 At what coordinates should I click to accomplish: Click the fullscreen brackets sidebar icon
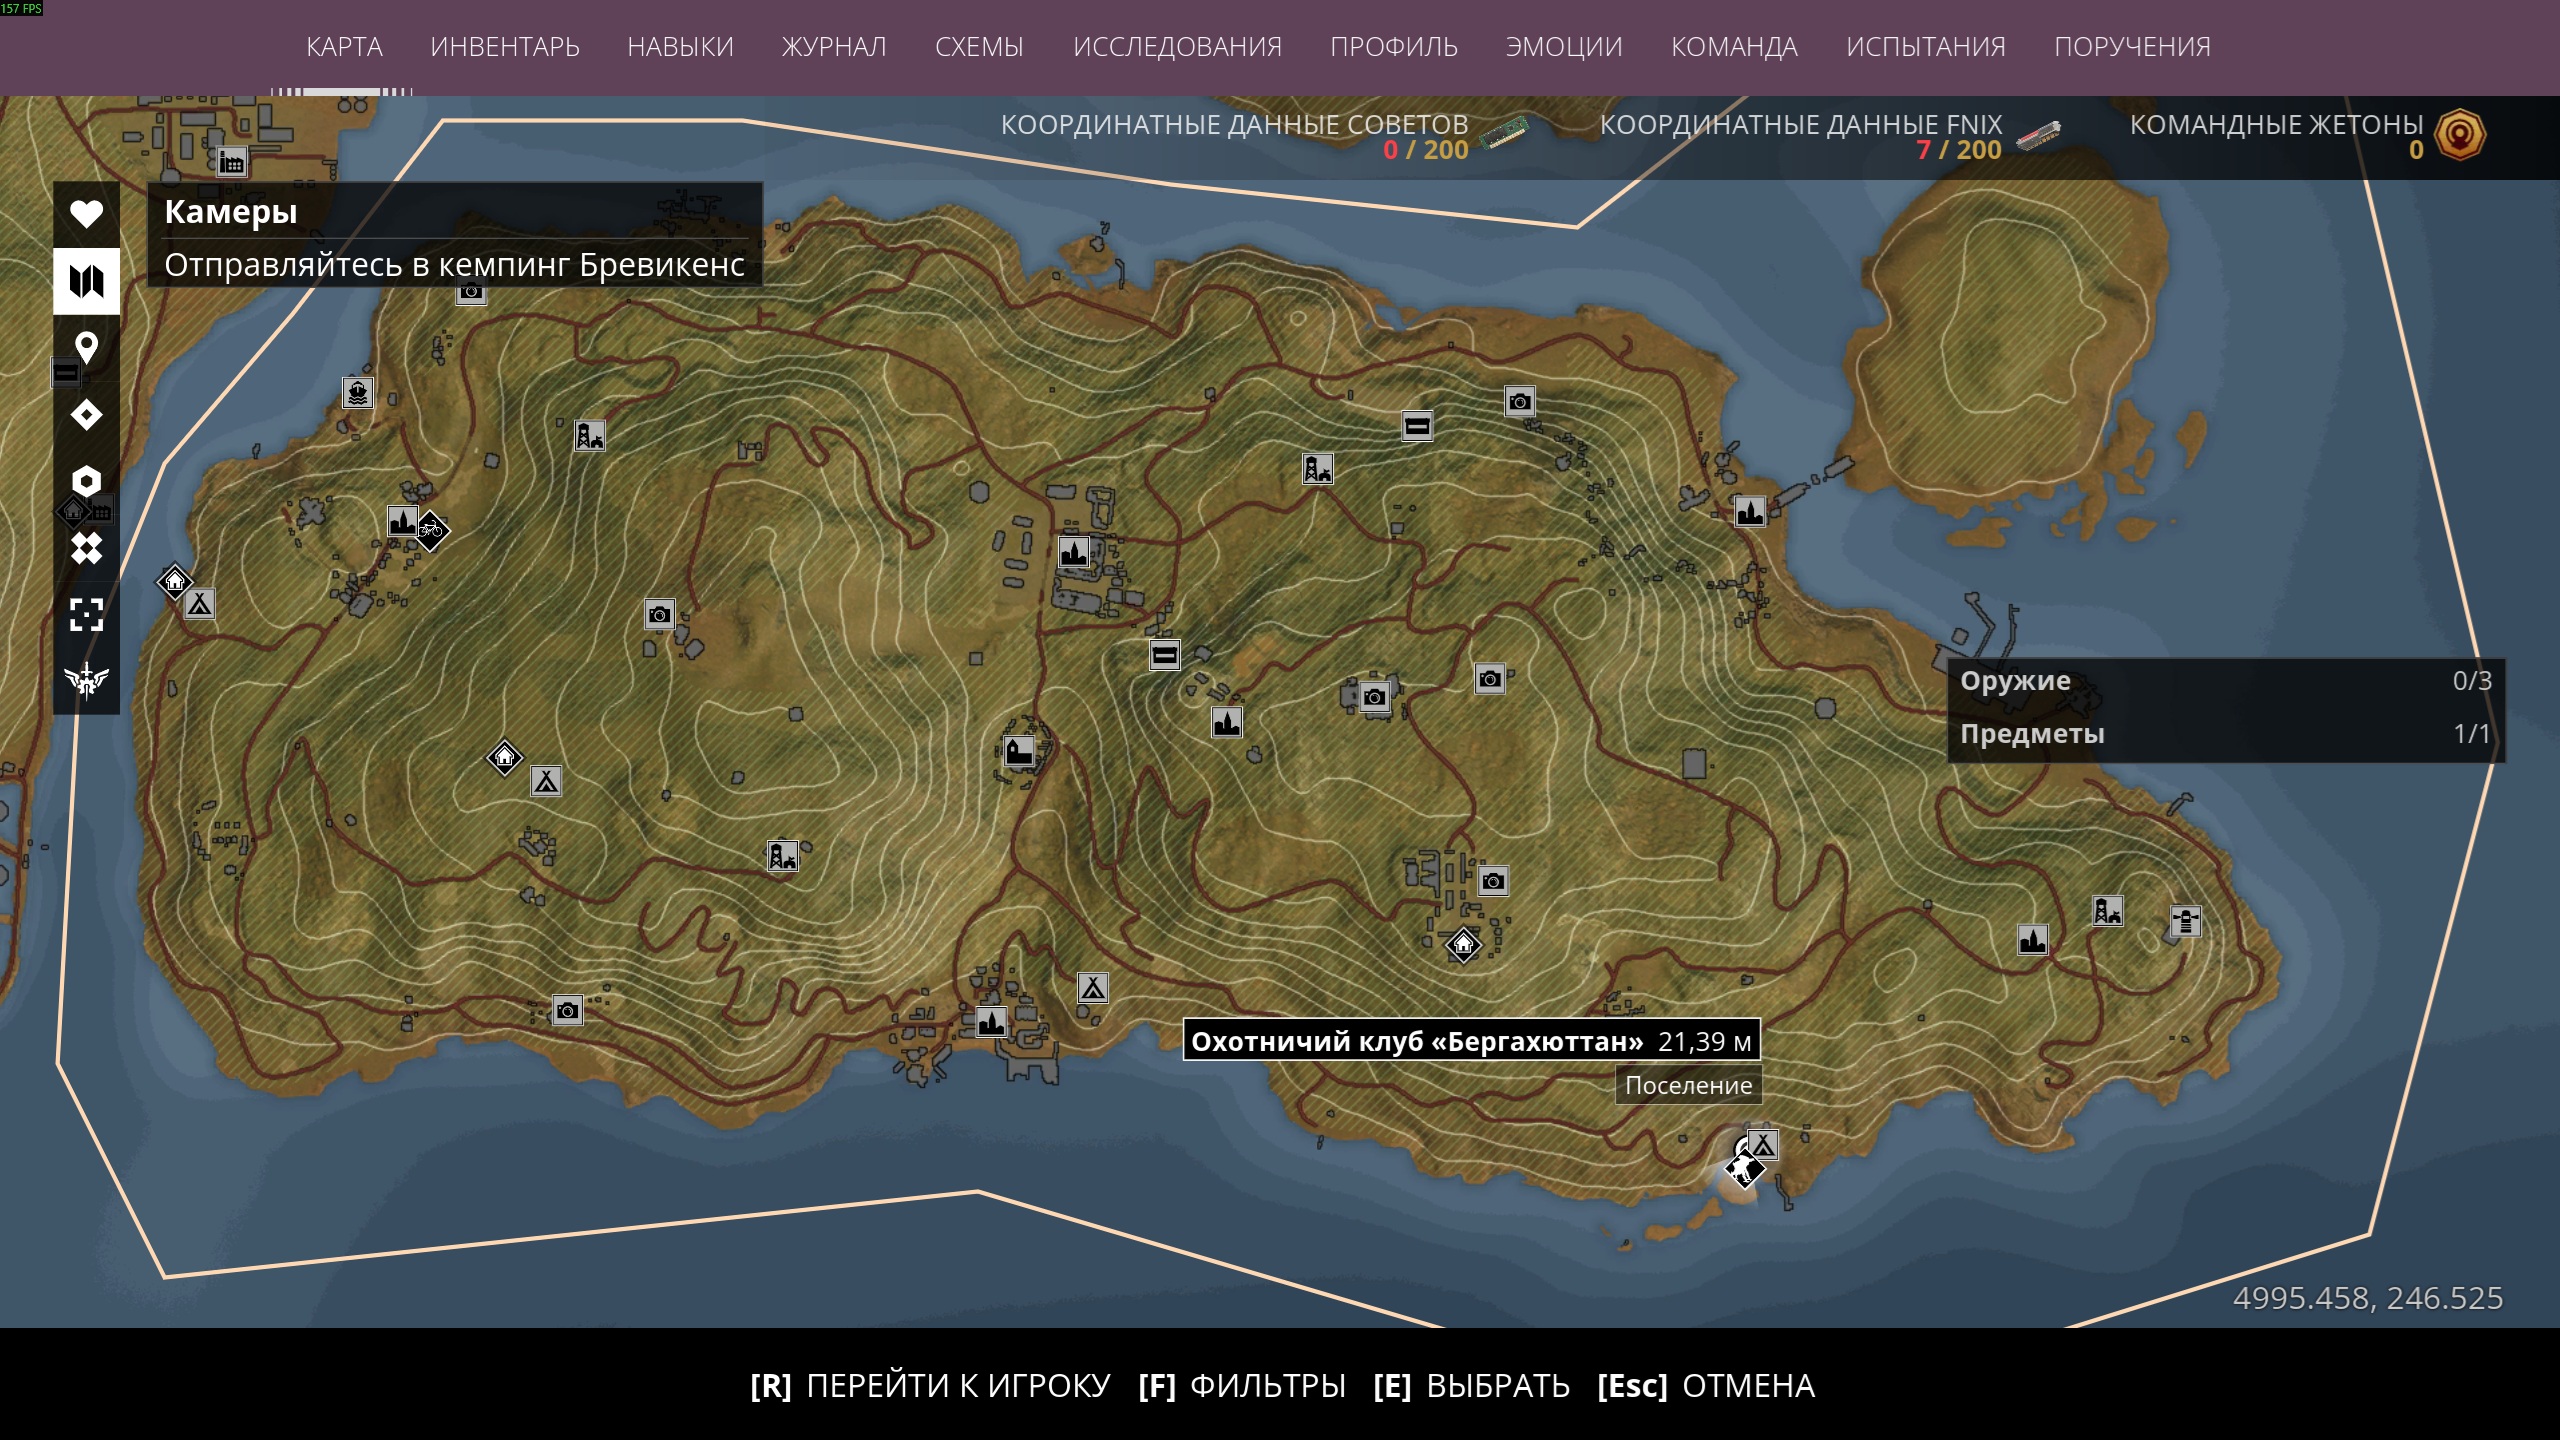(x=86, y=614)
